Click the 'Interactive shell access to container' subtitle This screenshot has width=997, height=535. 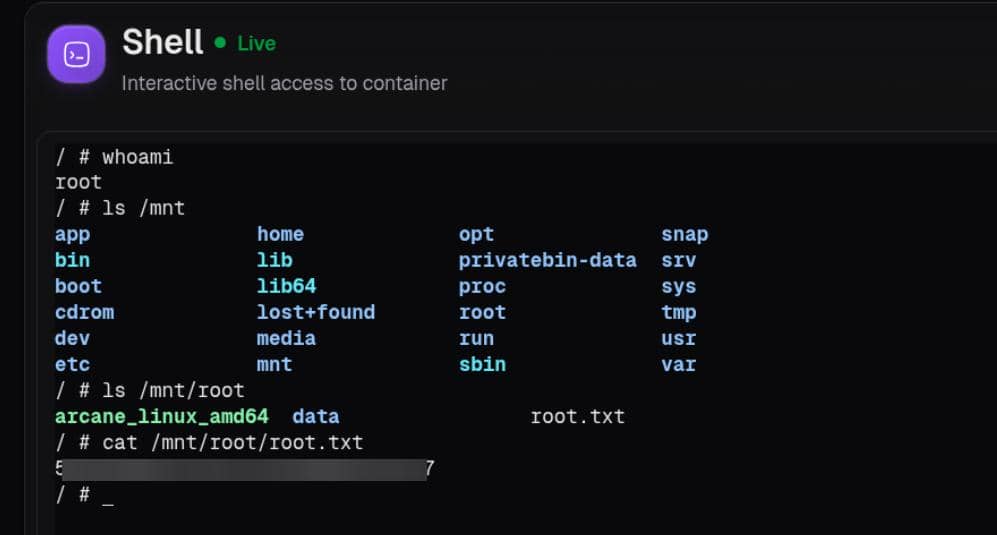(284, 83)
